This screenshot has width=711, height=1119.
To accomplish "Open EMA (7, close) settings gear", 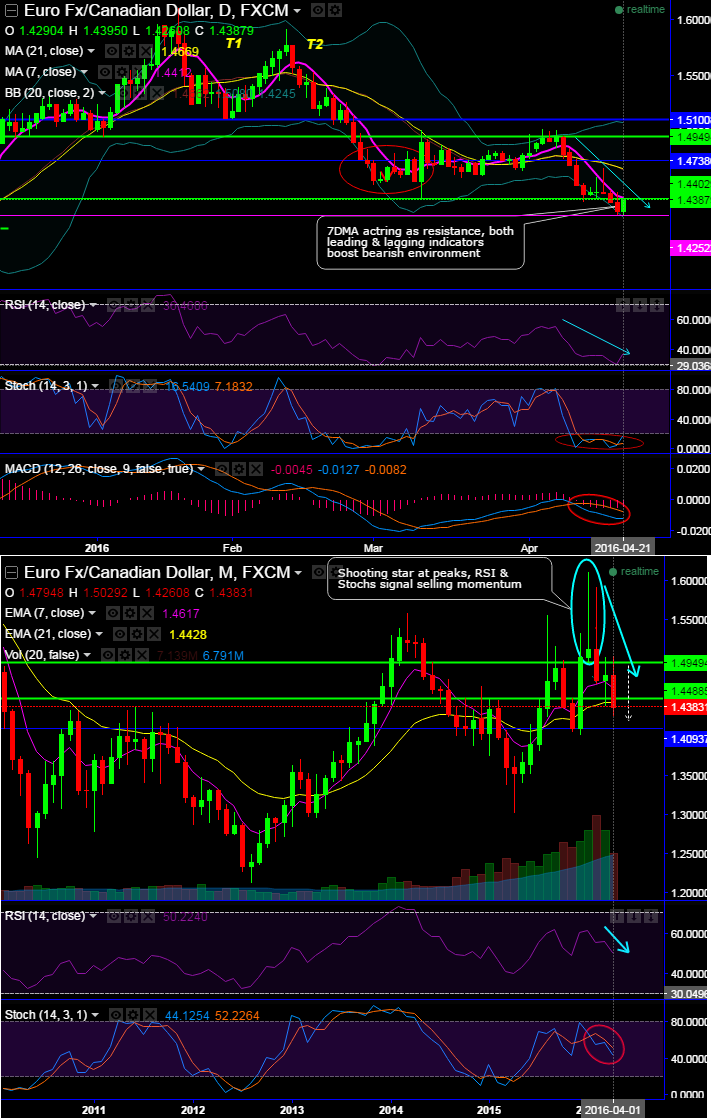I will coord(129,613).
